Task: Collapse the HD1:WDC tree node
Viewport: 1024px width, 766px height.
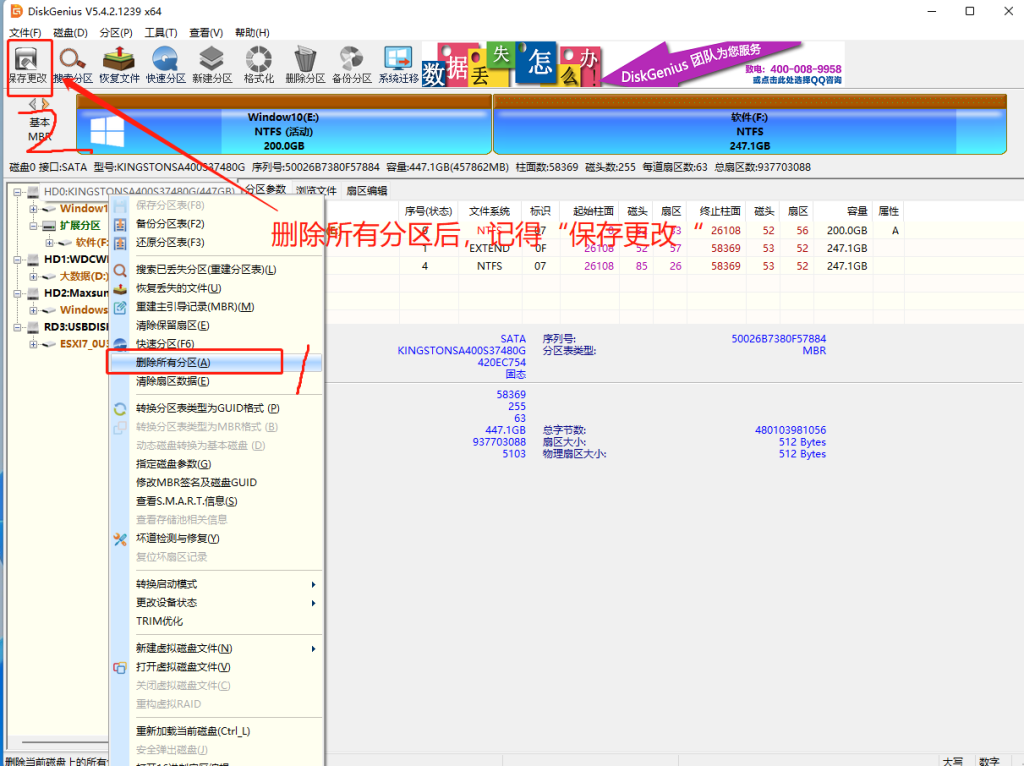Action: click(17, 259)
